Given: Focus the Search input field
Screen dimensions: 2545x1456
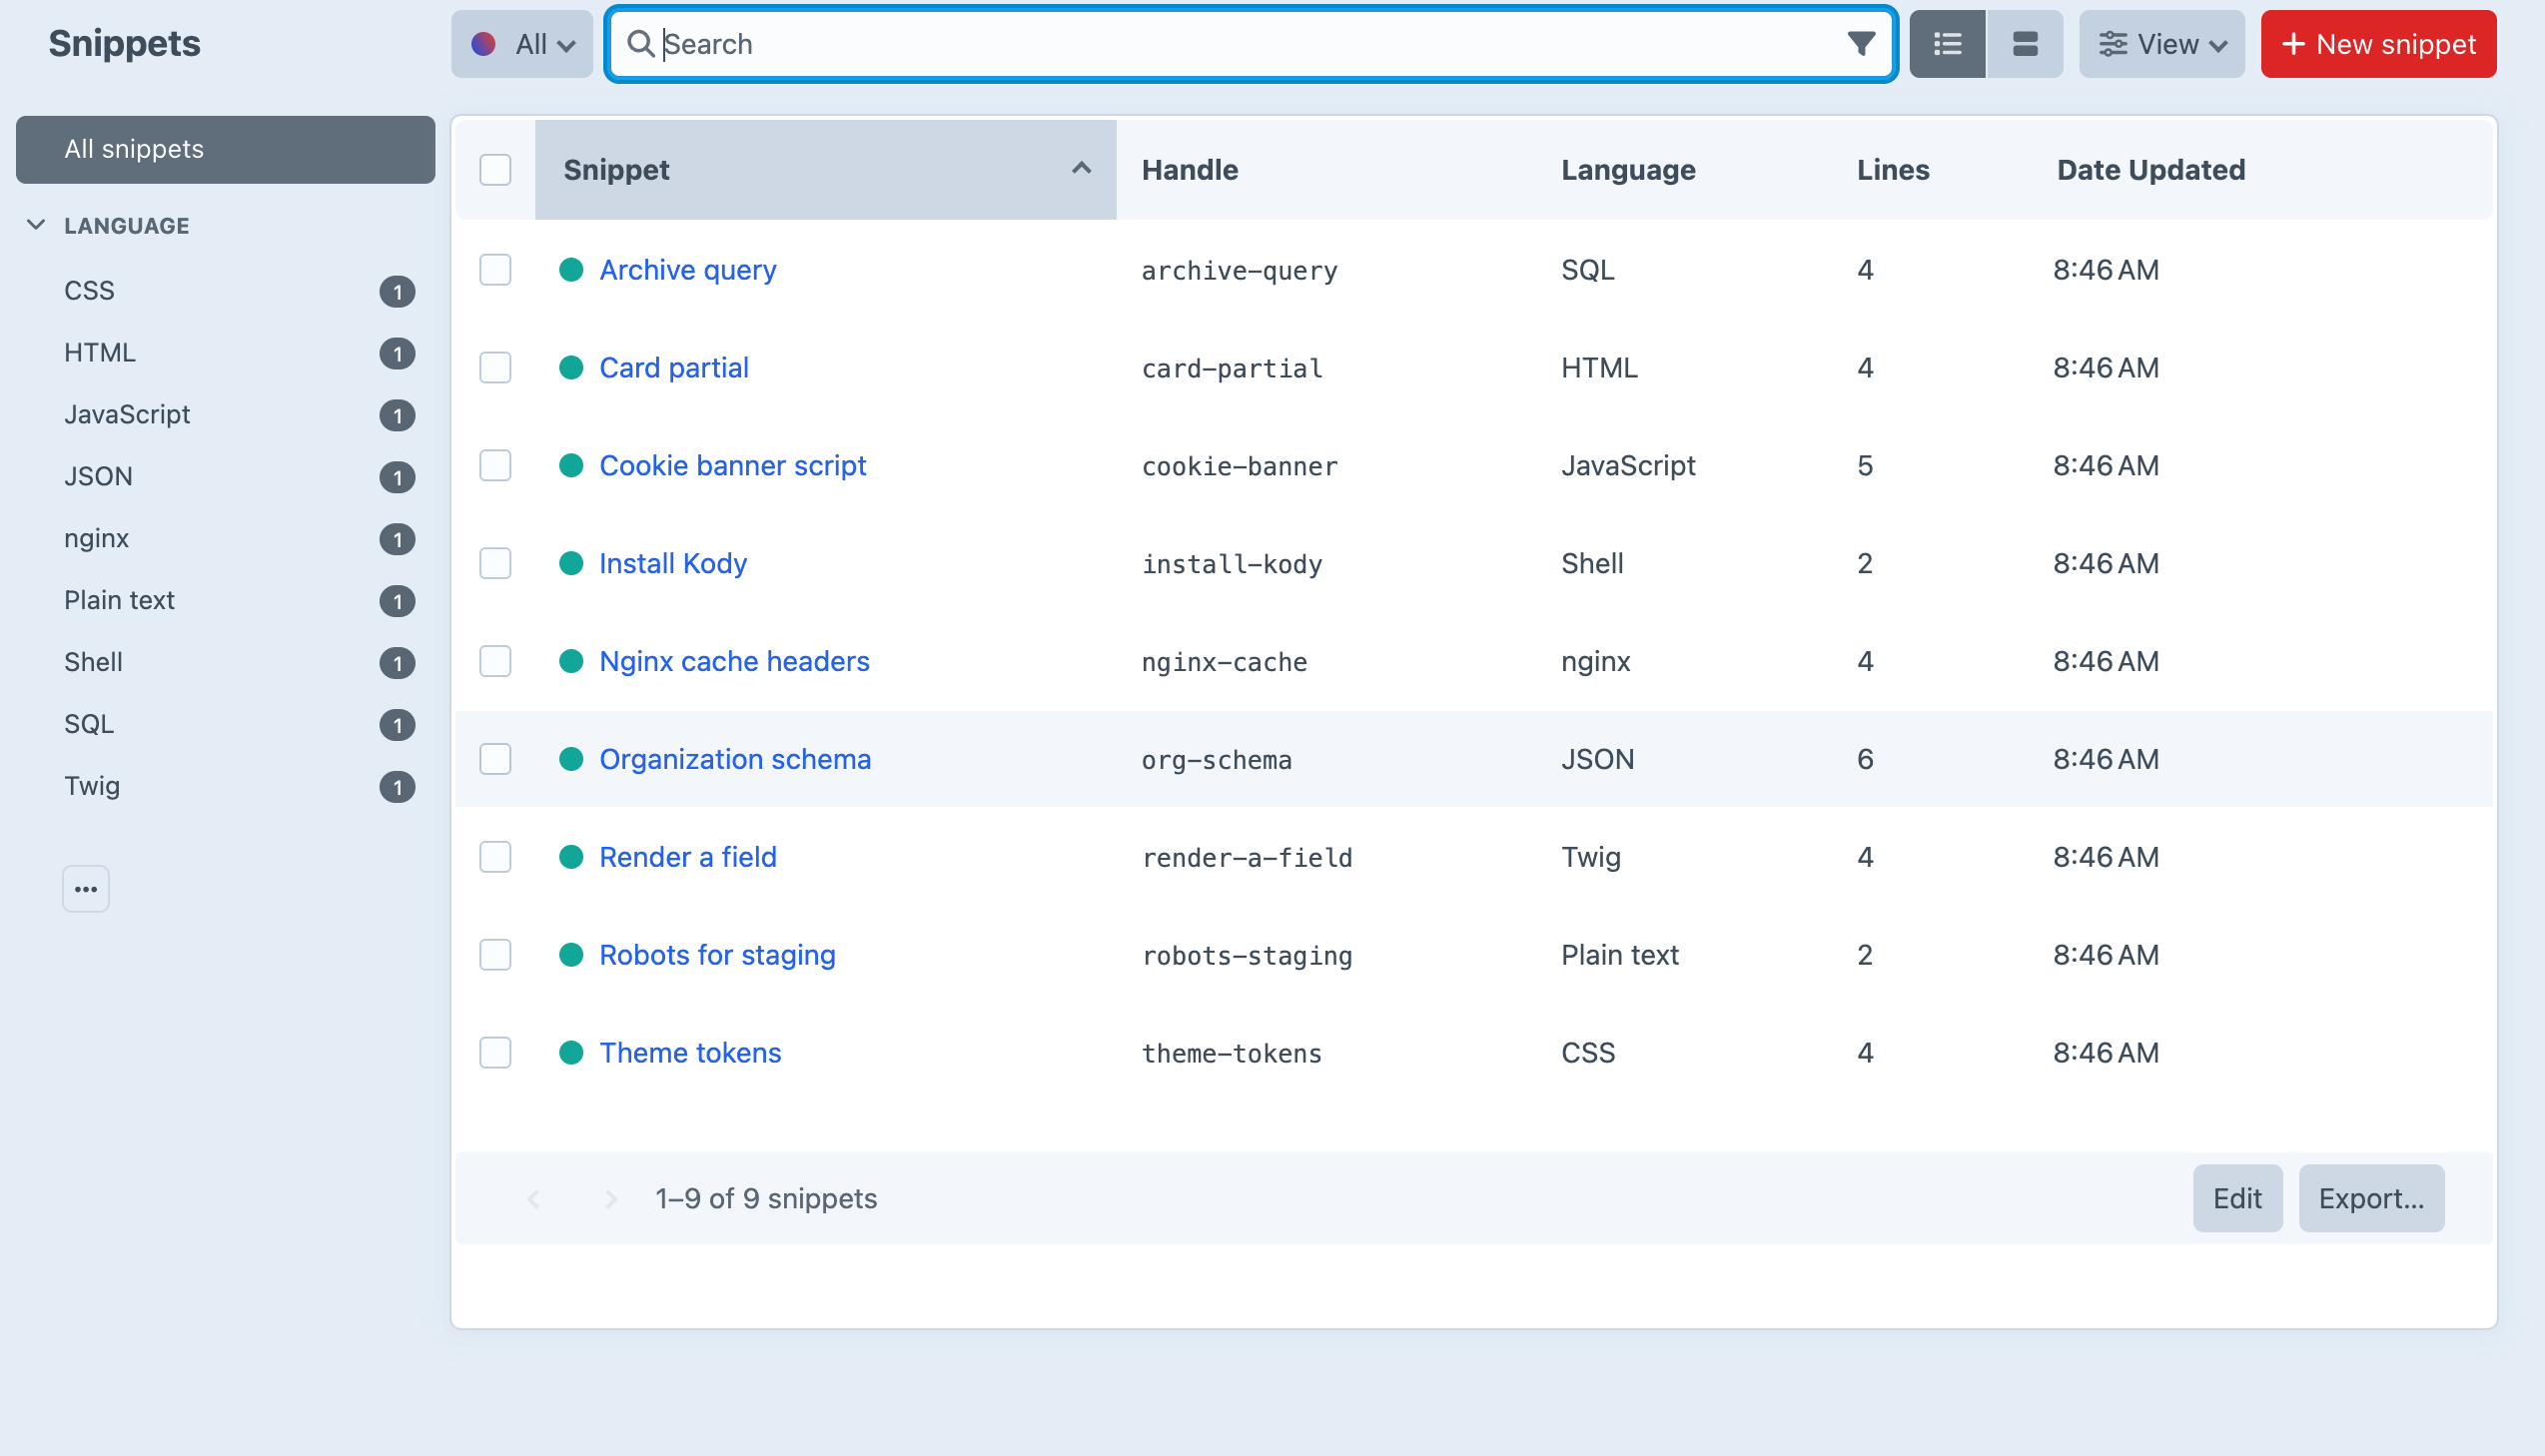Looking at the screenshot, I should tap(1250, 44).
